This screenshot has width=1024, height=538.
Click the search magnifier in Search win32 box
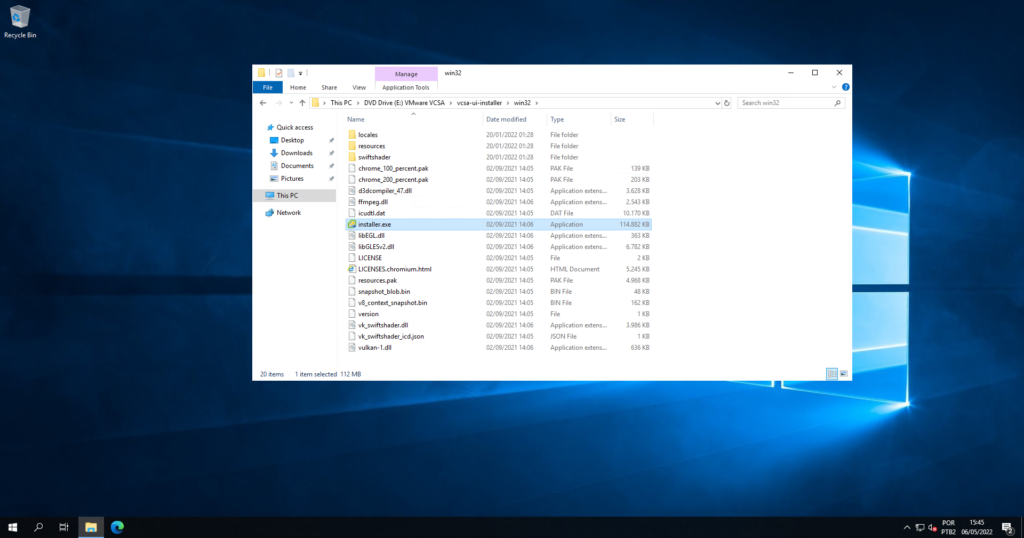click(x=837, y=103)
